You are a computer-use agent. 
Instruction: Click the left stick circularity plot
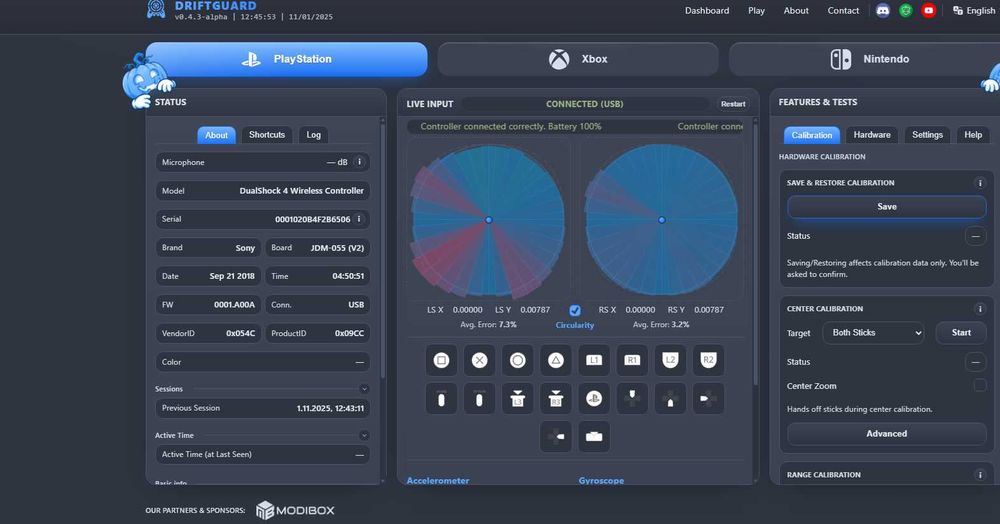[489, 220]
